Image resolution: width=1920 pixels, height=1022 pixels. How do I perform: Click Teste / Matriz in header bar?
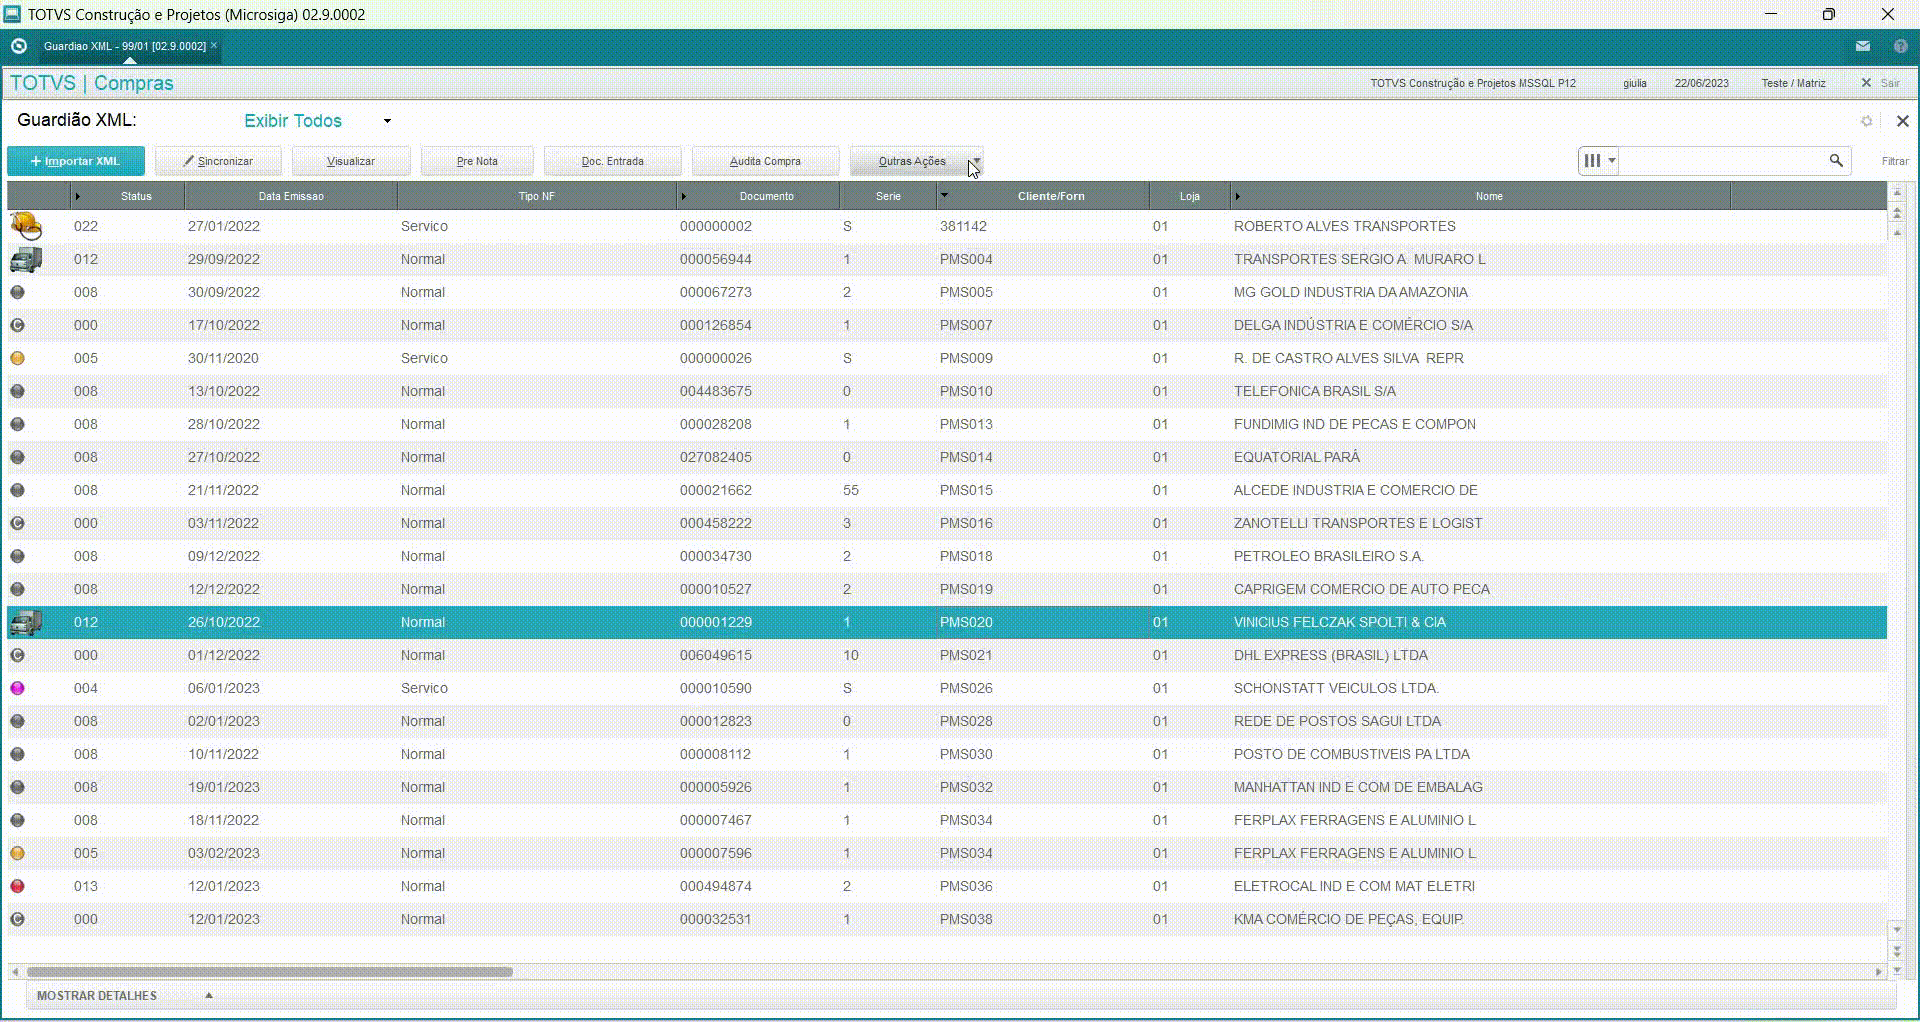pyautogui.click(x=1793, y=83)
